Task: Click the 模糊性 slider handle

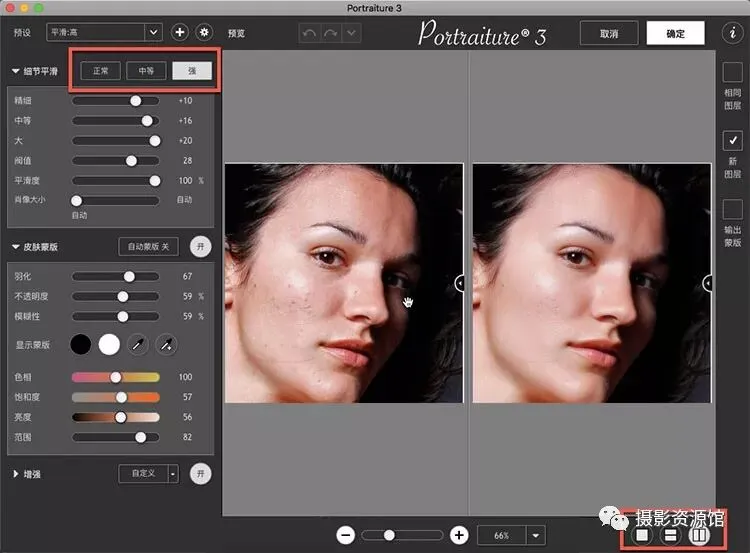Action: tap(123, 316)
